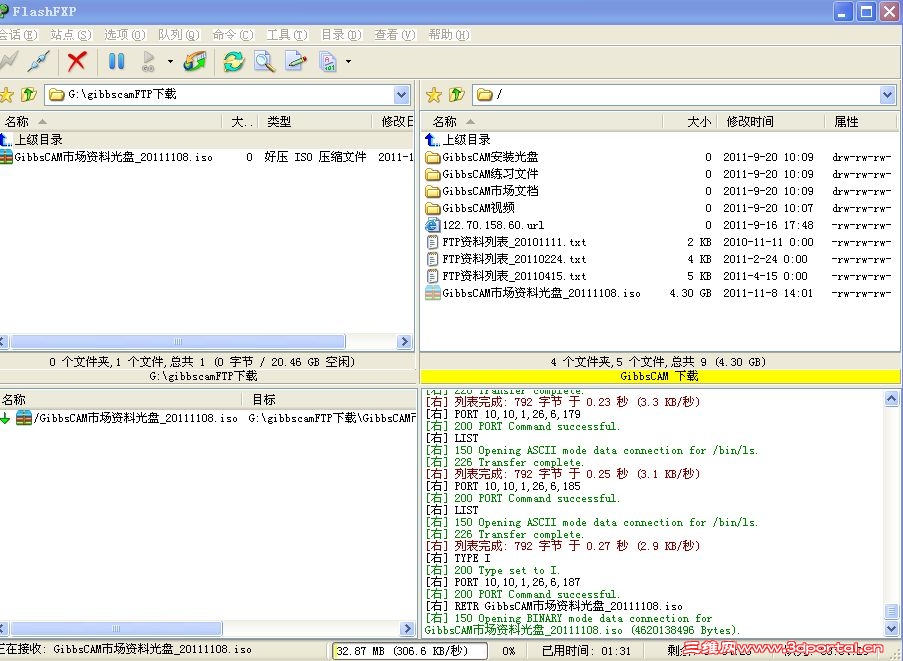Click the green Refresh arrows toolbar icon

pos(233,60)
